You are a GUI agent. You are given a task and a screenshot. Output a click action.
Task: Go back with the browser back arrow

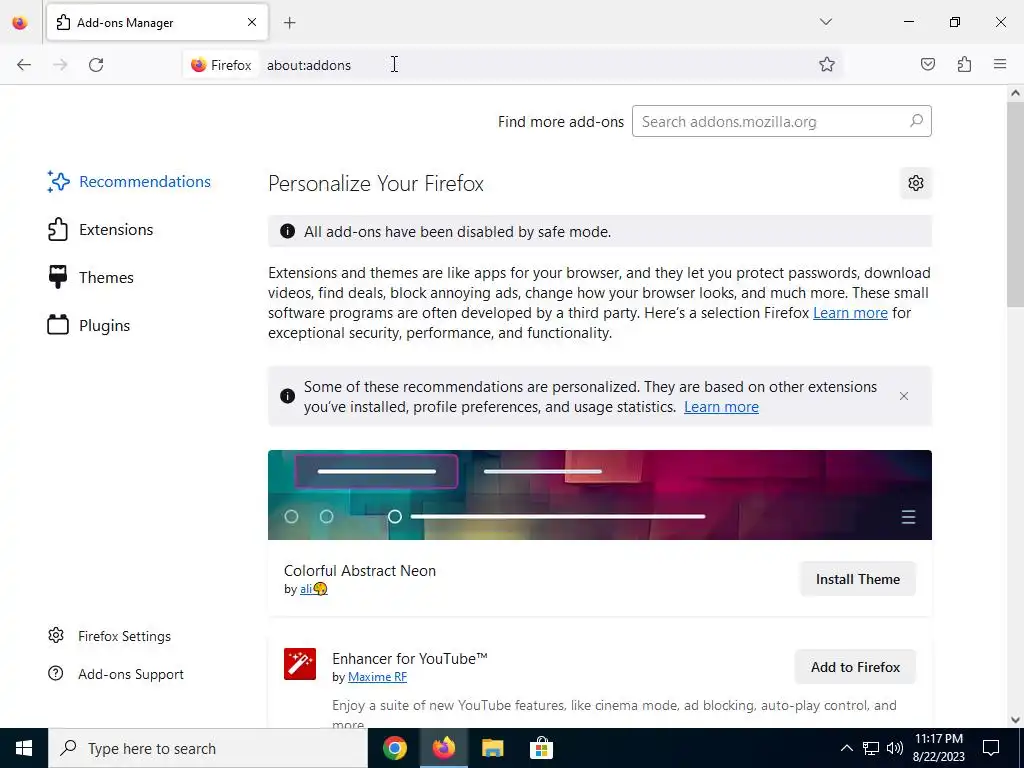(x=24, y=65)
